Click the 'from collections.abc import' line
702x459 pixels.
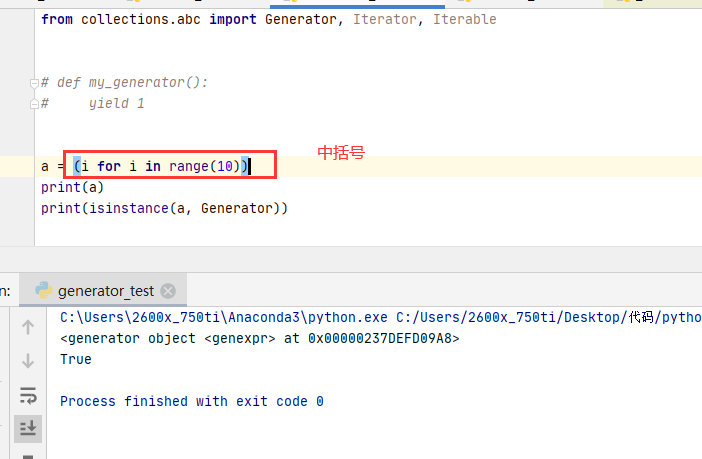tap(269, 19)
